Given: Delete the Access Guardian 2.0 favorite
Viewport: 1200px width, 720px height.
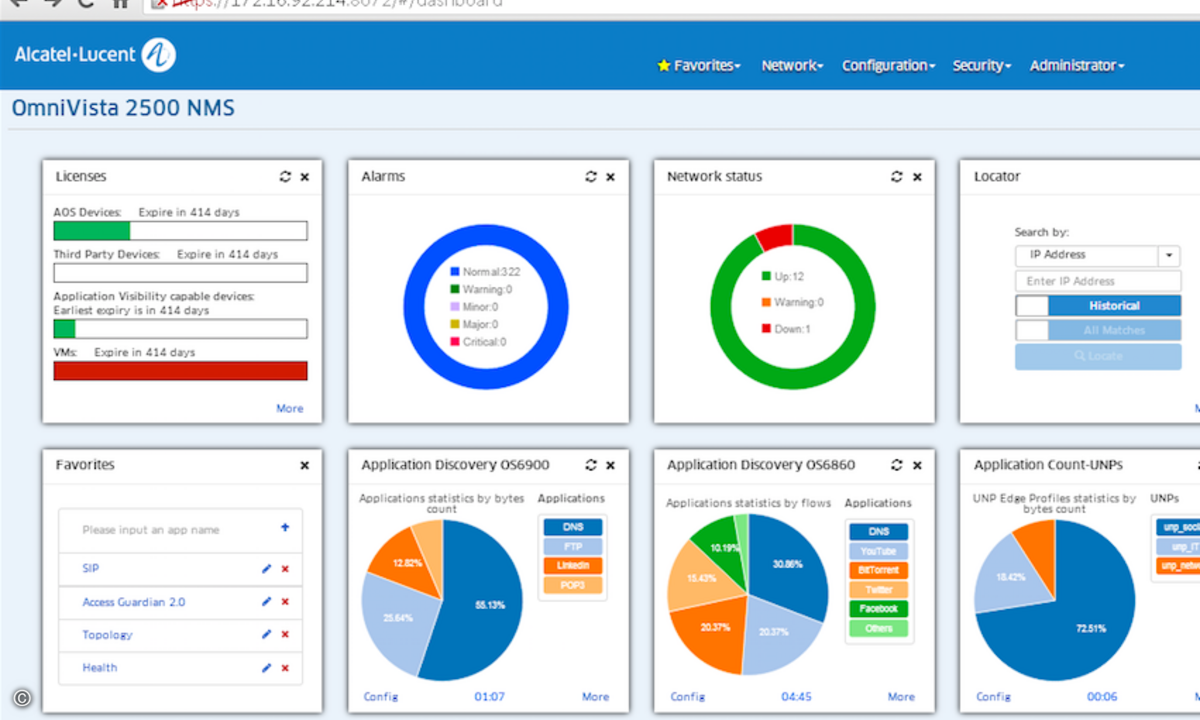Looking at the screenshot, I should click(285, 602).
